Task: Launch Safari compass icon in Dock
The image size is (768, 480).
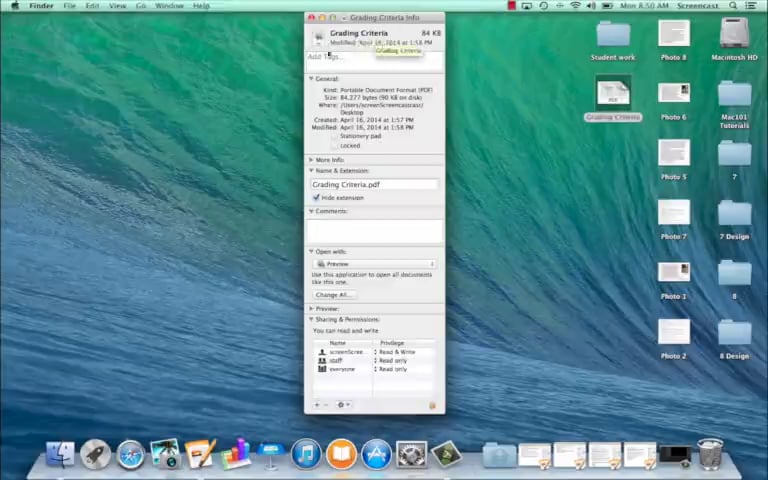Action: point(130,455)
